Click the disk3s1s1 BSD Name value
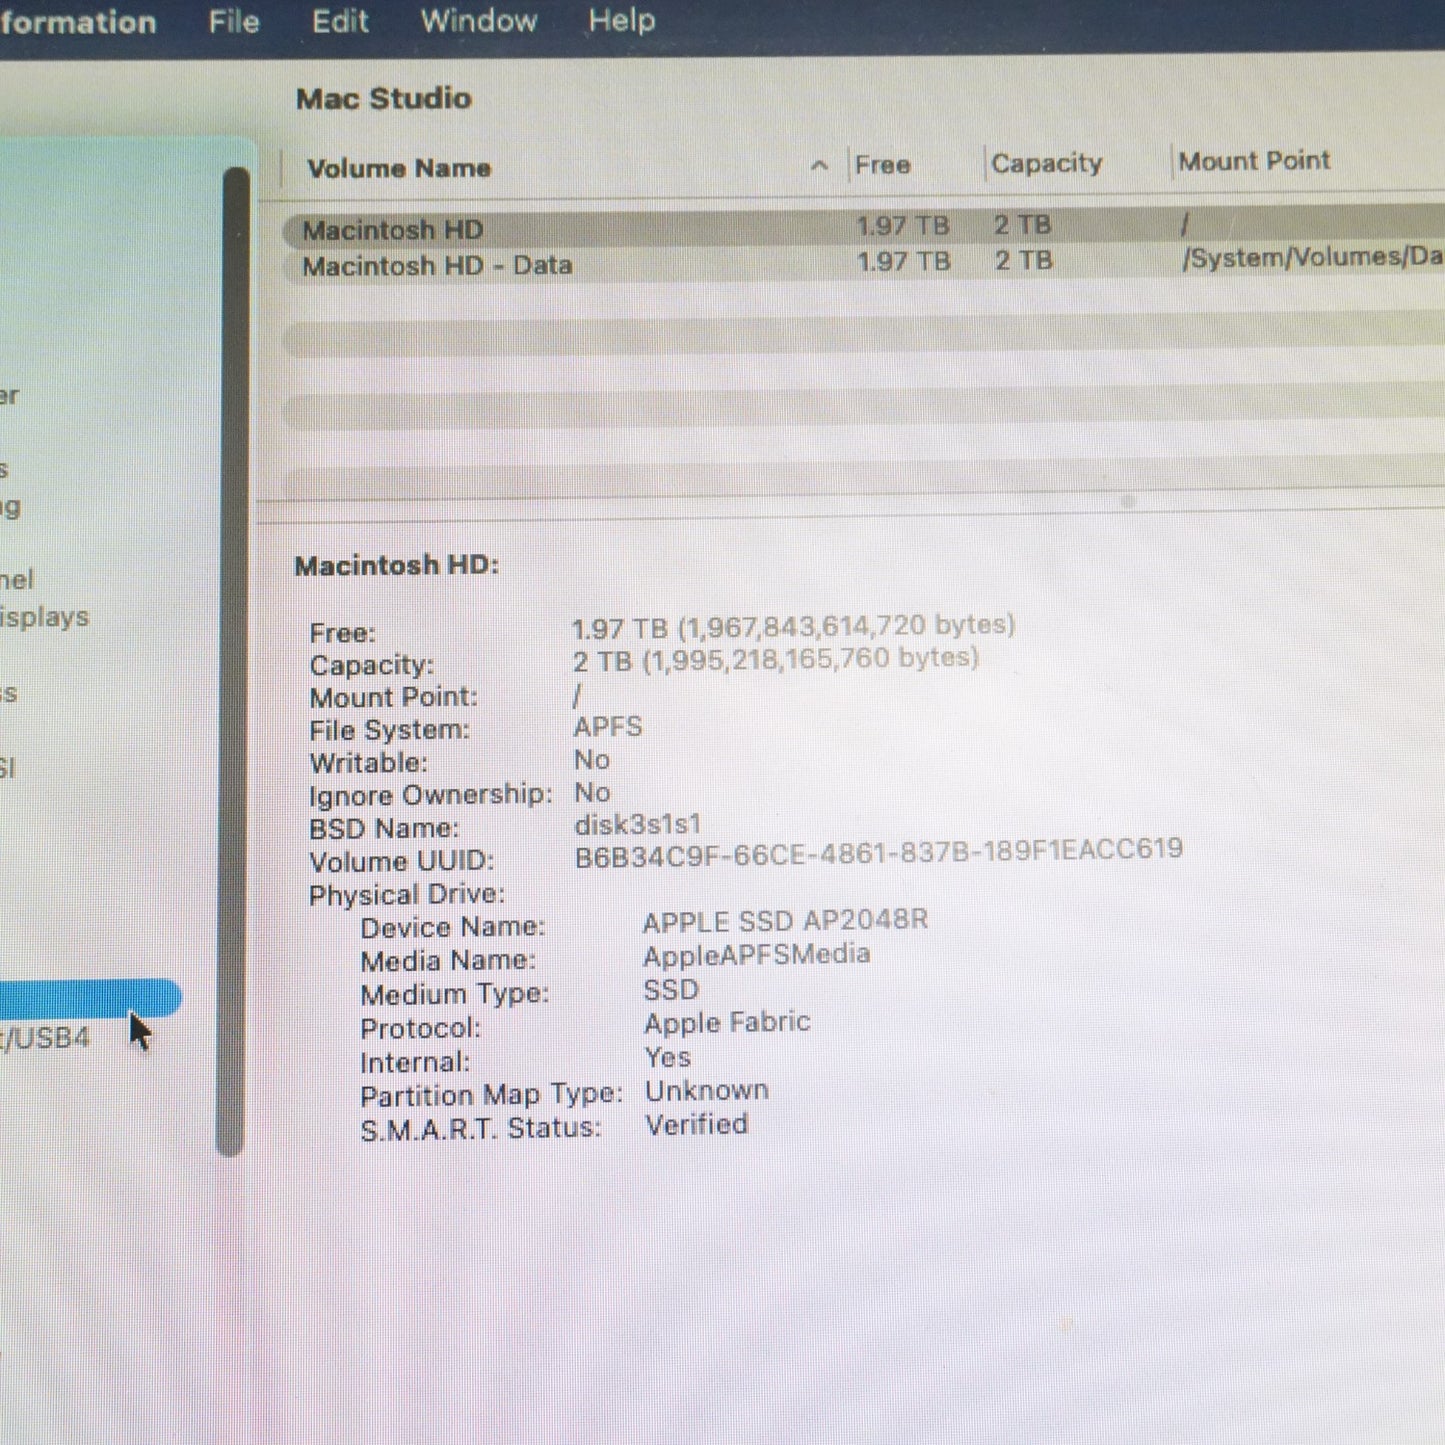The width and height of the screenshot is (1445, 1445). tap(638, 825)
